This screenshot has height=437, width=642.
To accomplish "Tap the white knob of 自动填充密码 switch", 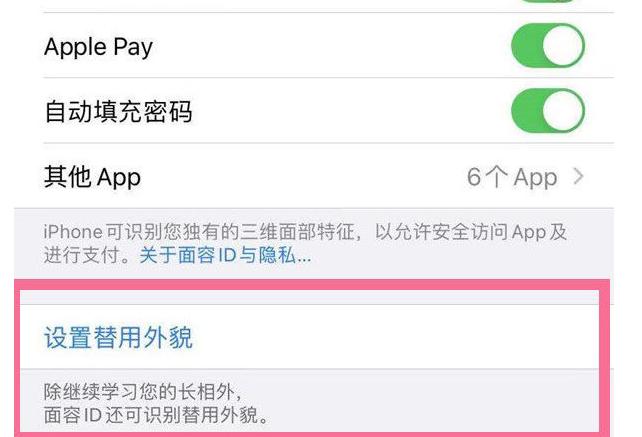I will point(563,111).
